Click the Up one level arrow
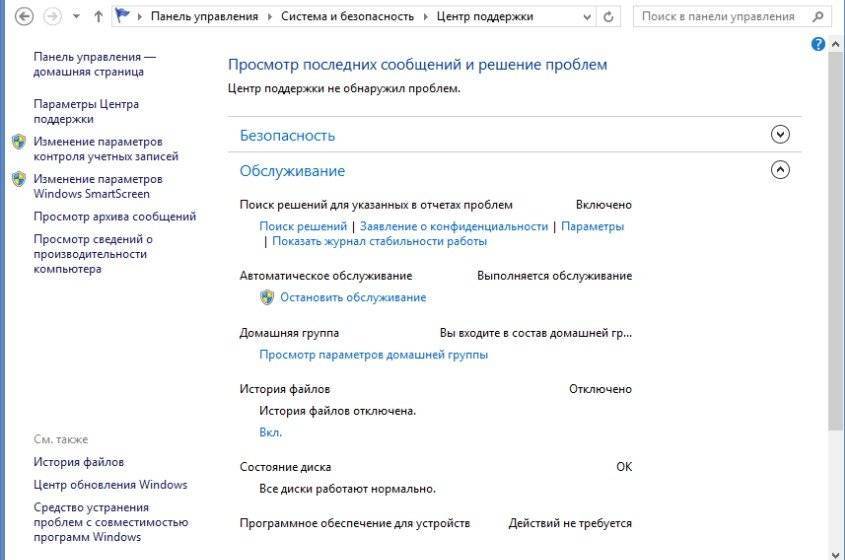Image resolution: width=845 pixels, height=560 pixels. coord(98,17)
